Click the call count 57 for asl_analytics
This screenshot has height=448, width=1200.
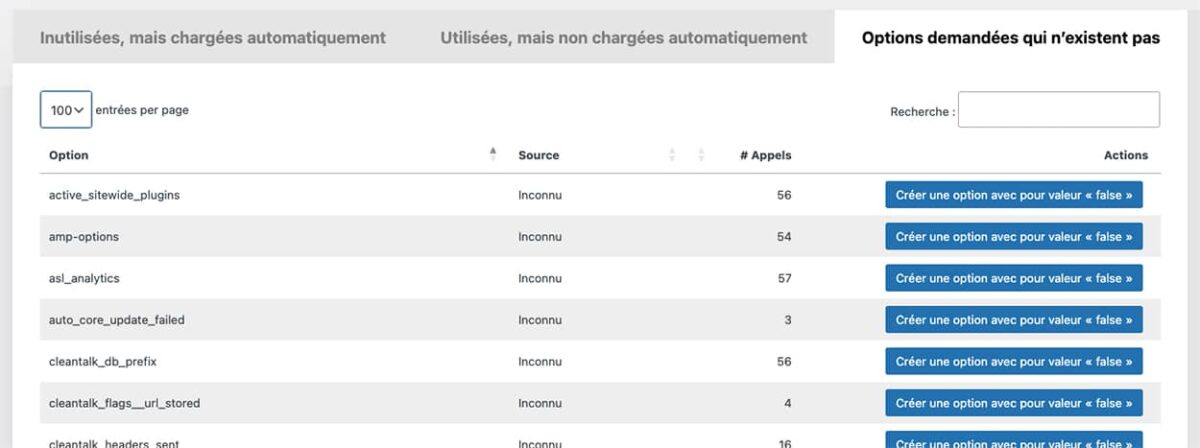(784, 278)
